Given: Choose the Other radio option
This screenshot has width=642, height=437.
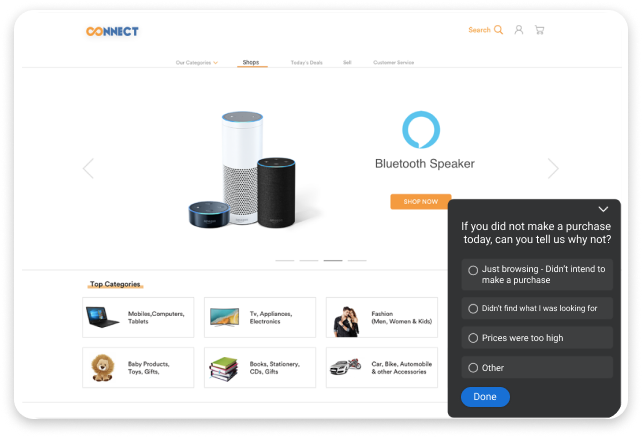Looking at the screenshot, I should [x=537, y=368].
